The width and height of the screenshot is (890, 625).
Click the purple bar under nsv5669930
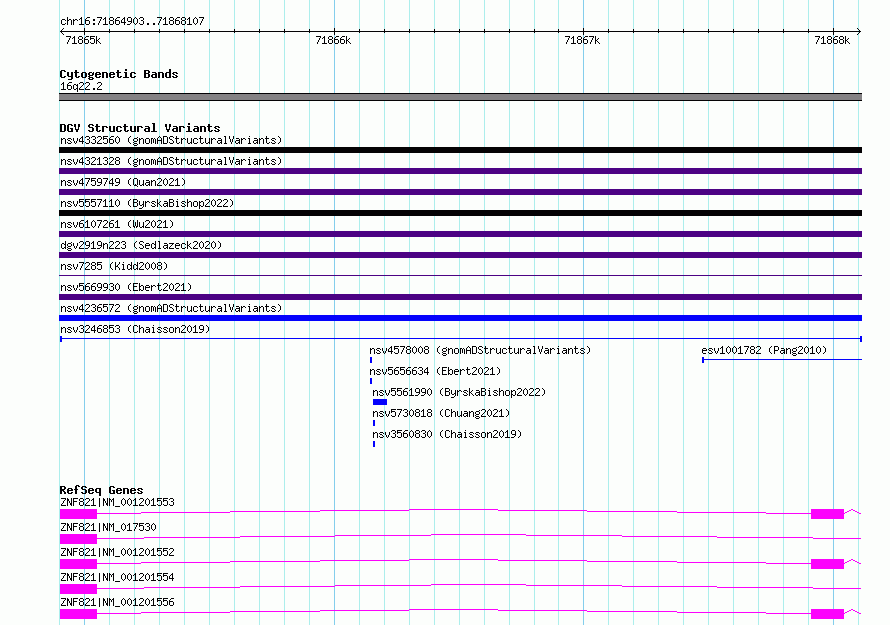click(x=460, y=297)
